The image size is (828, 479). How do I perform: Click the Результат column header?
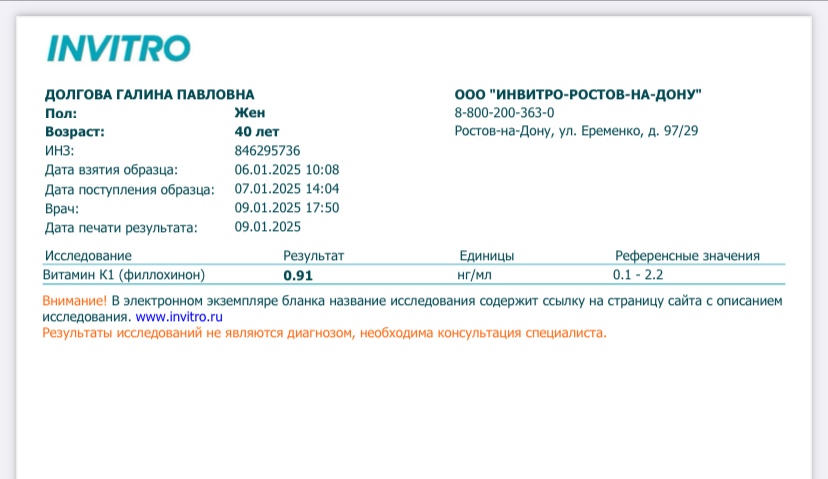pos(314,256)
